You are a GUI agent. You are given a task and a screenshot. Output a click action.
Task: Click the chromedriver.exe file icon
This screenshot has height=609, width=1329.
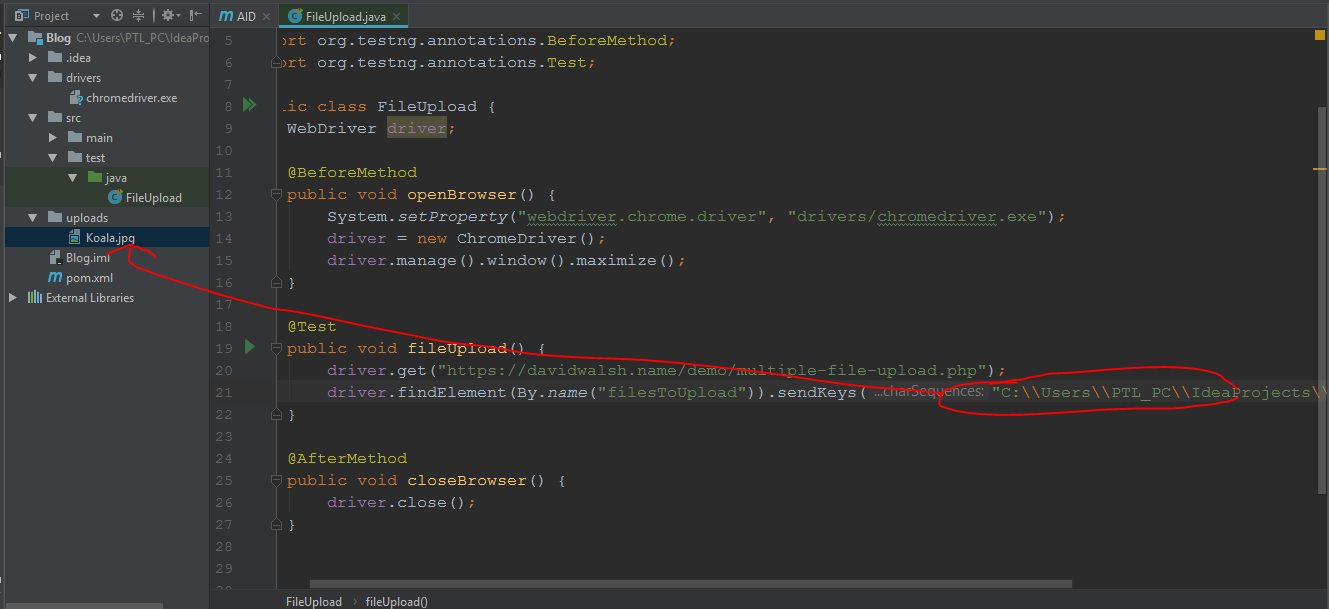(75, 97)
